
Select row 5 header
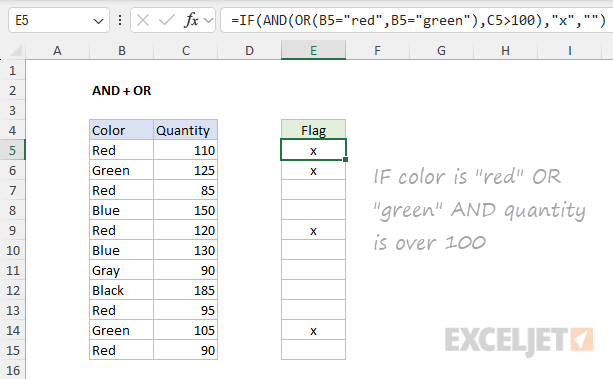[13, 150]
